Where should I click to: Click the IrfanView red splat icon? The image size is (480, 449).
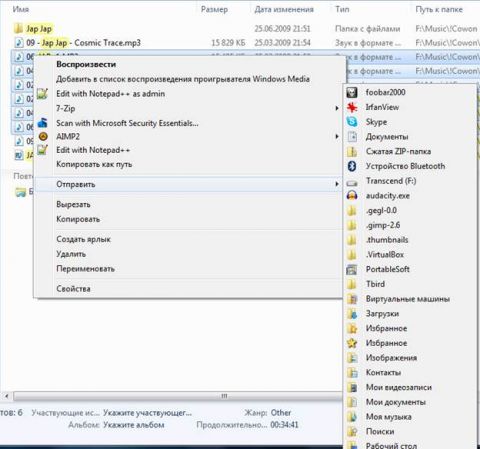(352, 107)
